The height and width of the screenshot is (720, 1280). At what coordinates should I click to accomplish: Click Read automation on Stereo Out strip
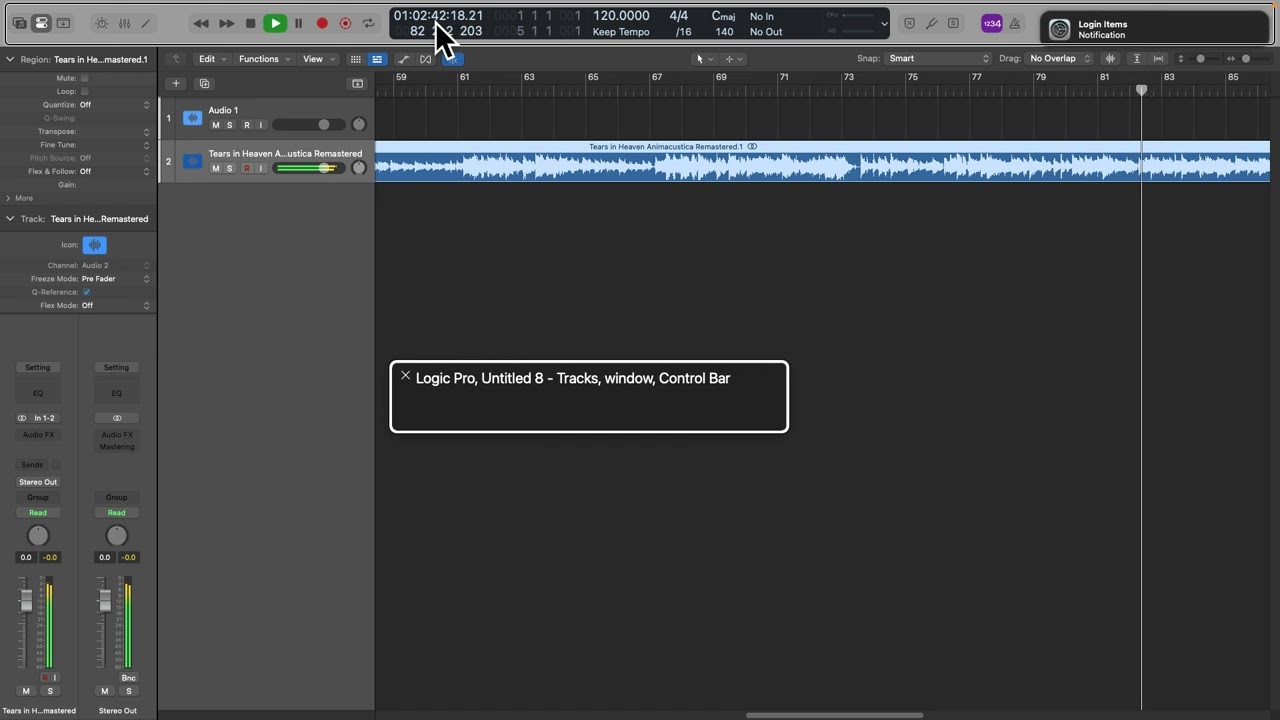pyautogui.click(x=116, y=513)
